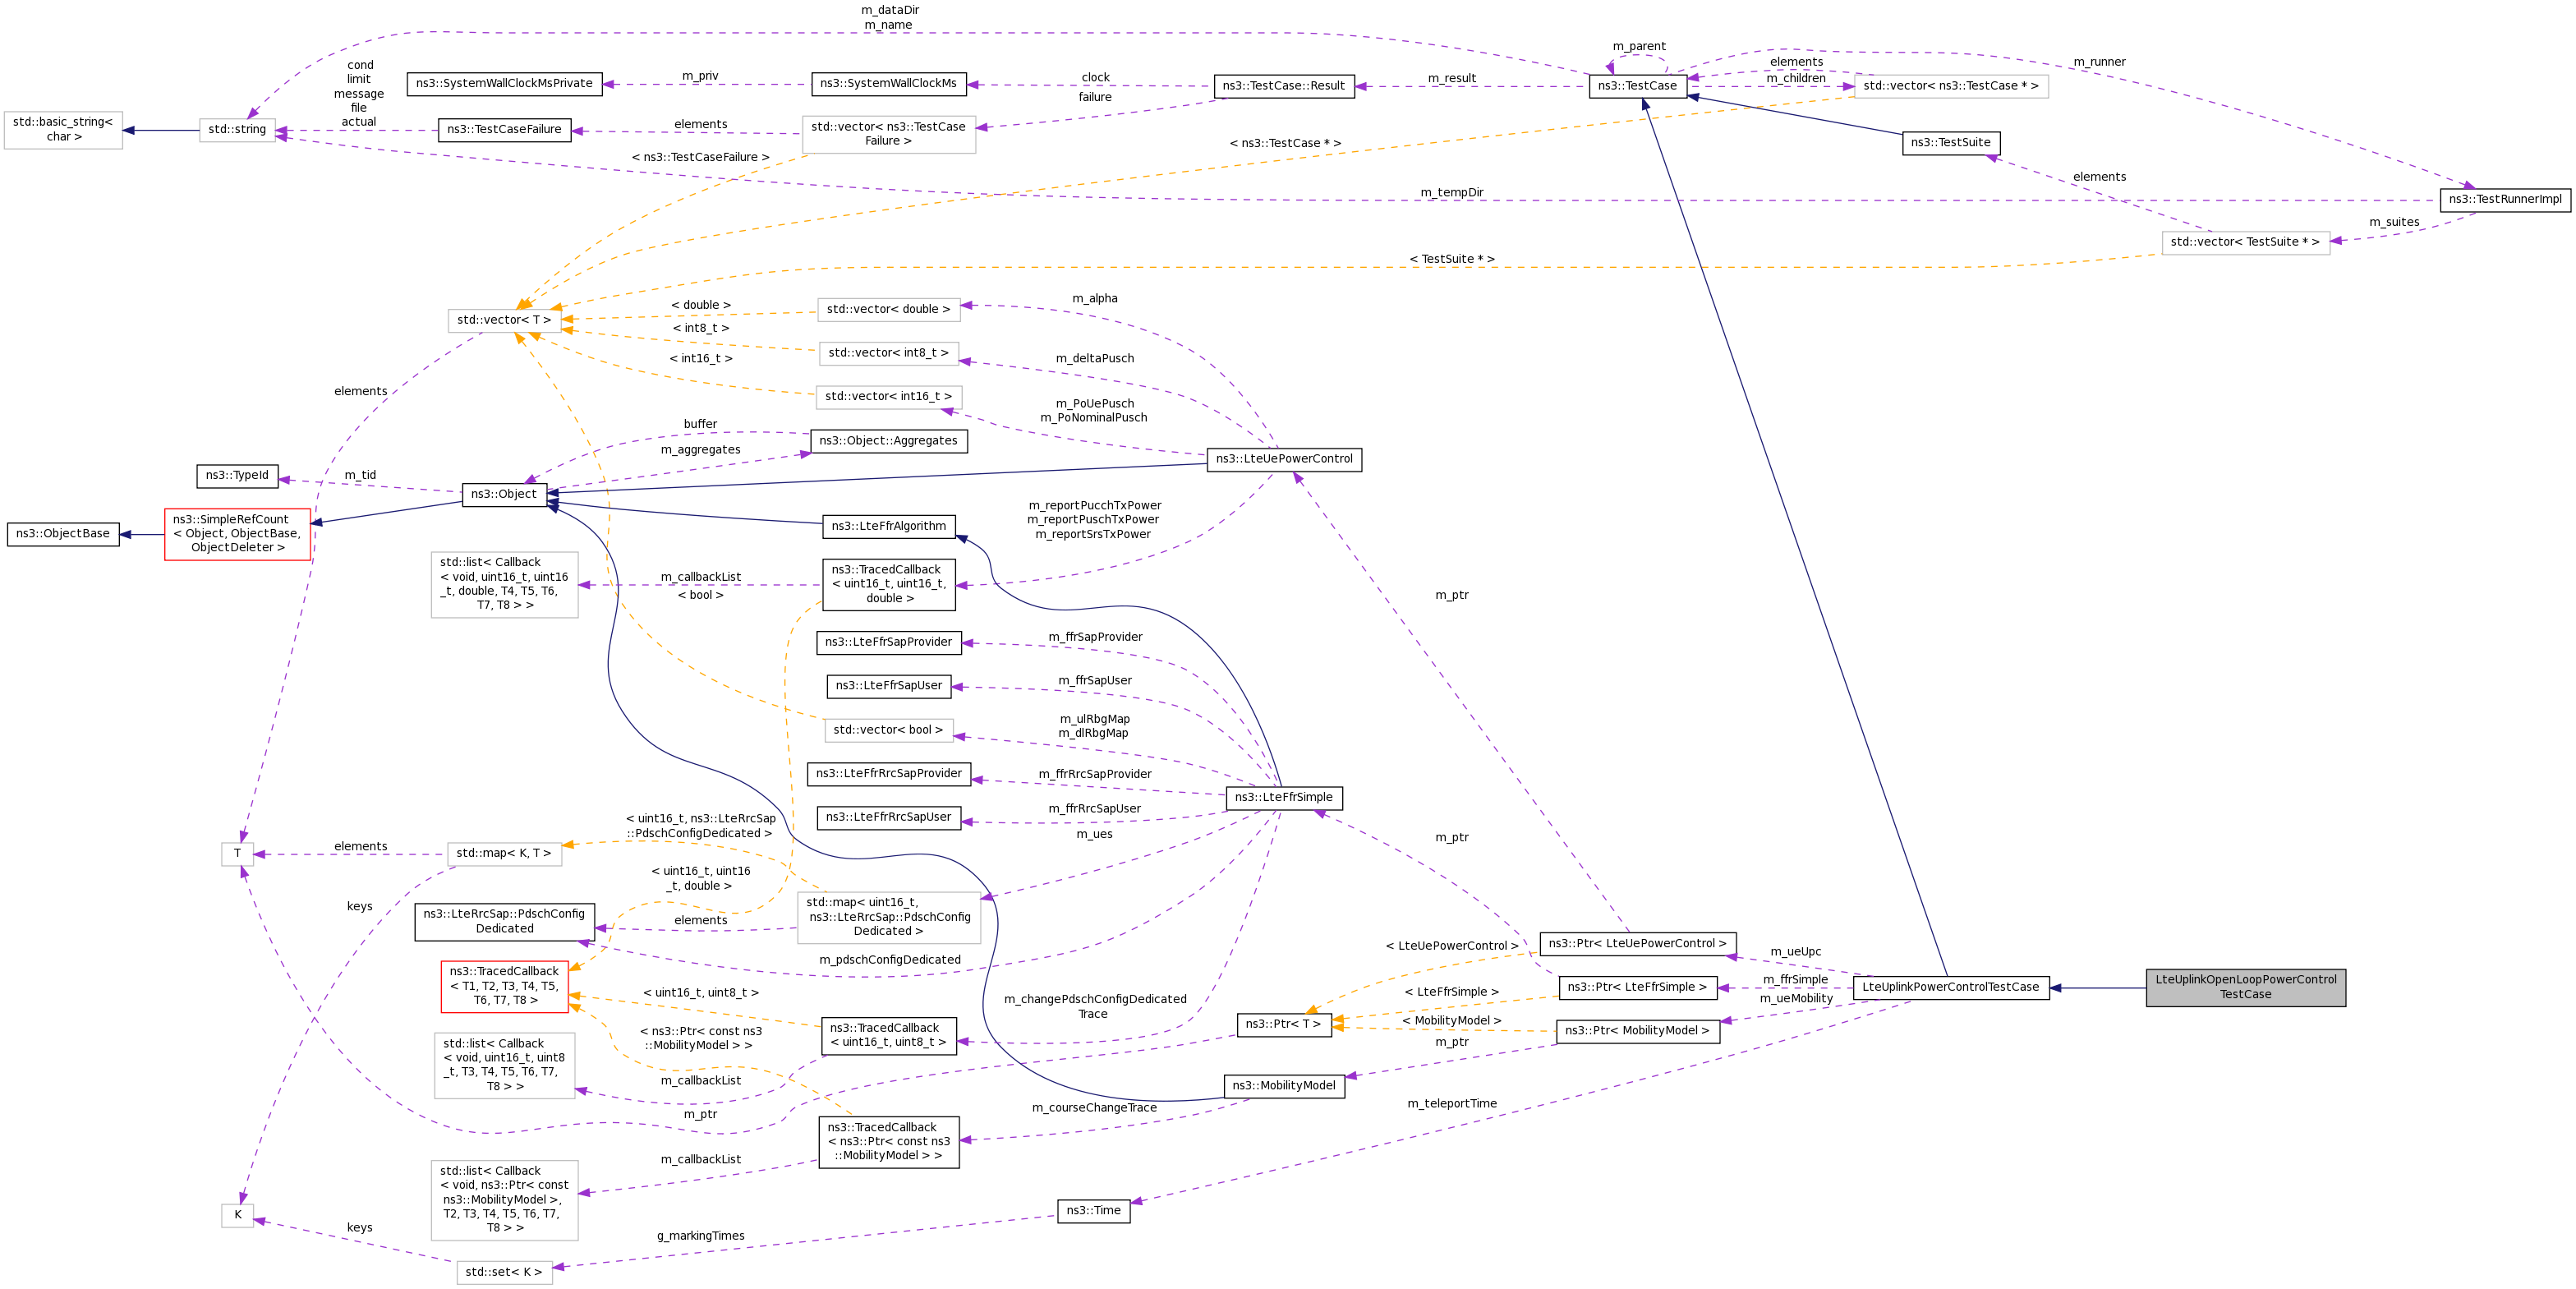Open ns3::ObjectBase node
Image resolution: width=2576 pixels, height=1289 pixels.
pos(63,534)
